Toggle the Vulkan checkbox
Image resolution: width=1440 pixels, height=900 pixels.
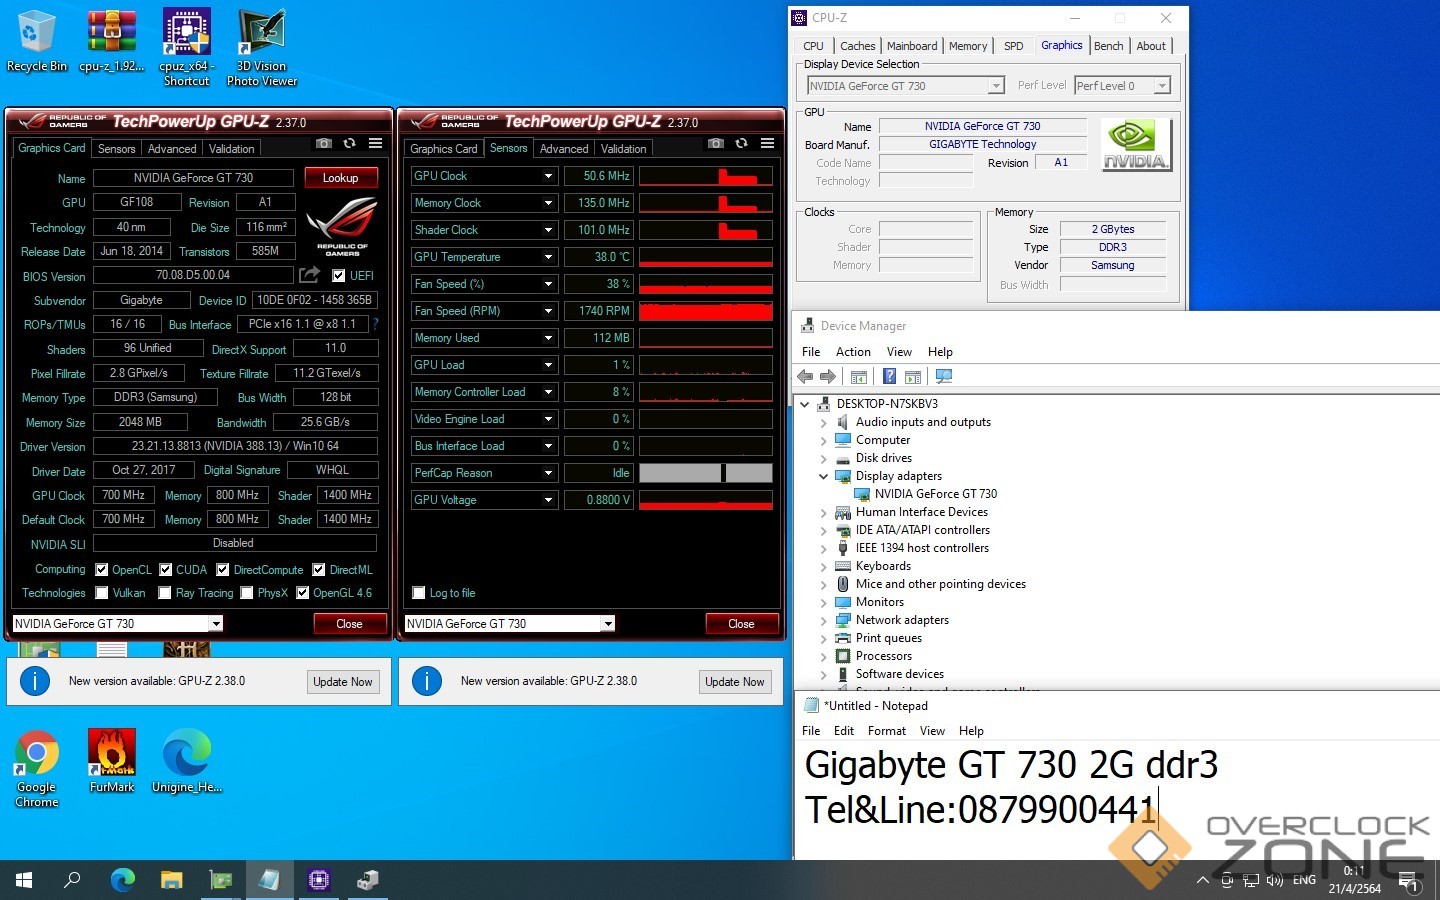click(102, 593)
